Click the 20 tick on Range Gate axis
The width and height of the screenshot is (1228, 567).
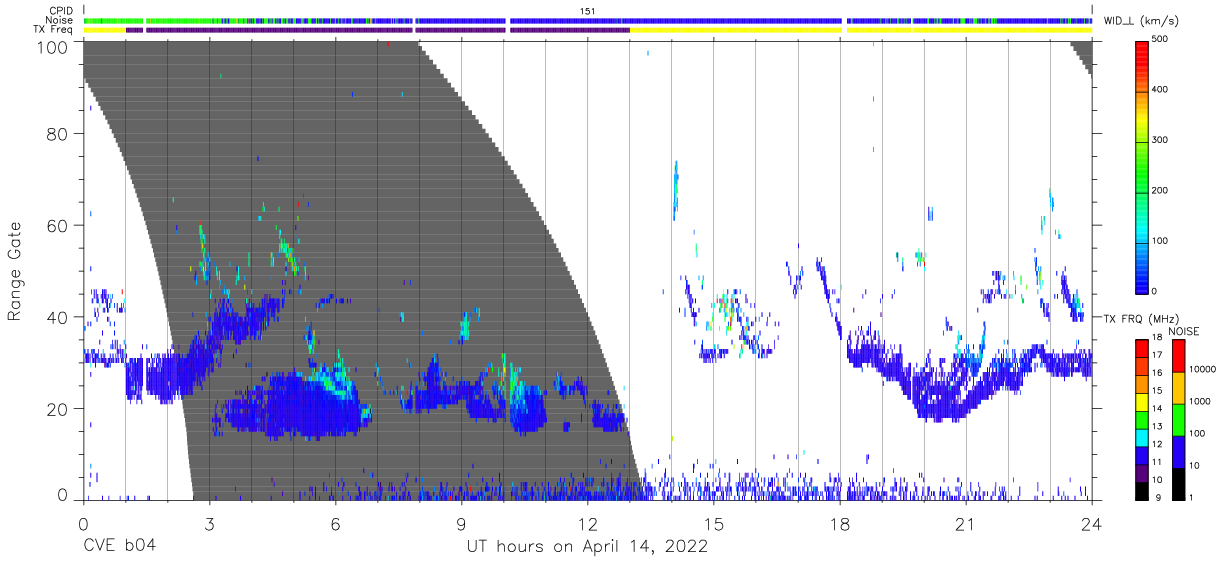(x=58, y=409)
